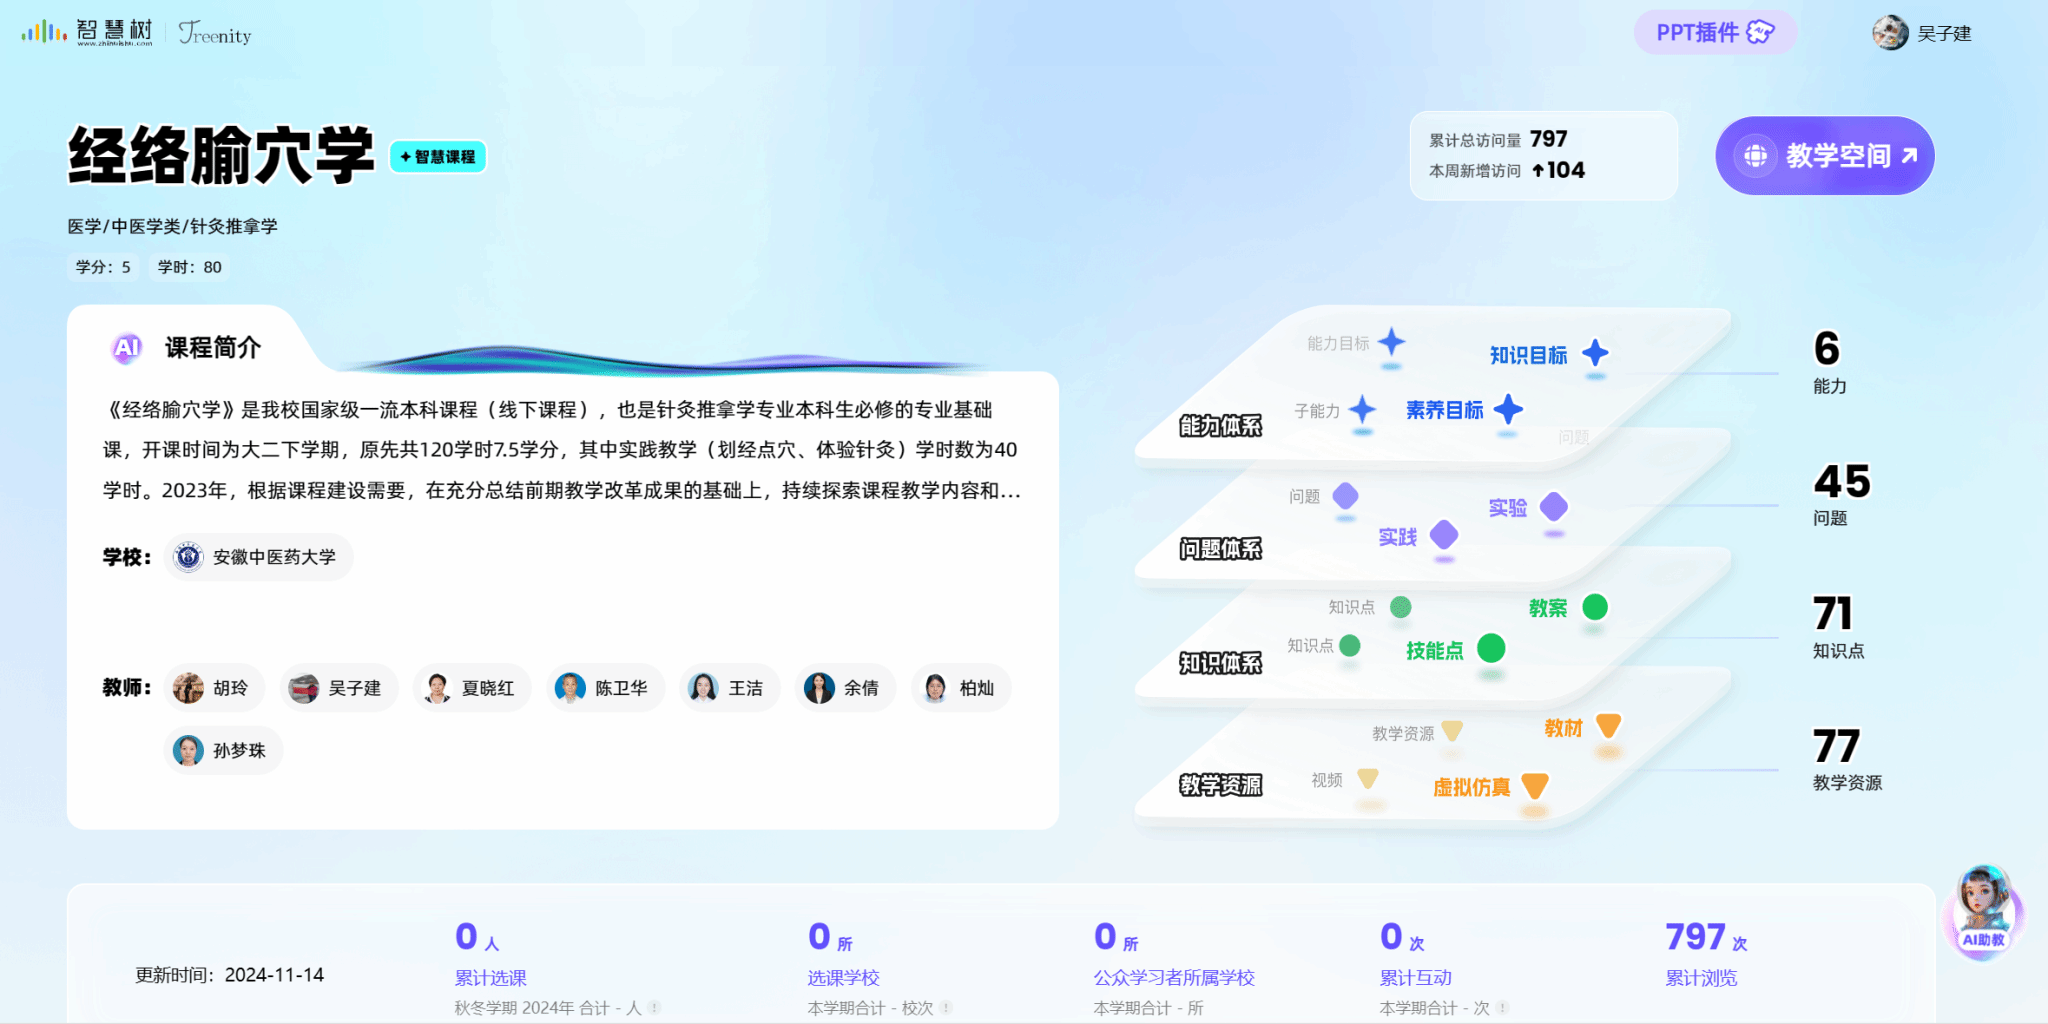Click the 实验 purple diamond icon
The width and height of the screenshot is (2048, 1024).
[1553, 507]
